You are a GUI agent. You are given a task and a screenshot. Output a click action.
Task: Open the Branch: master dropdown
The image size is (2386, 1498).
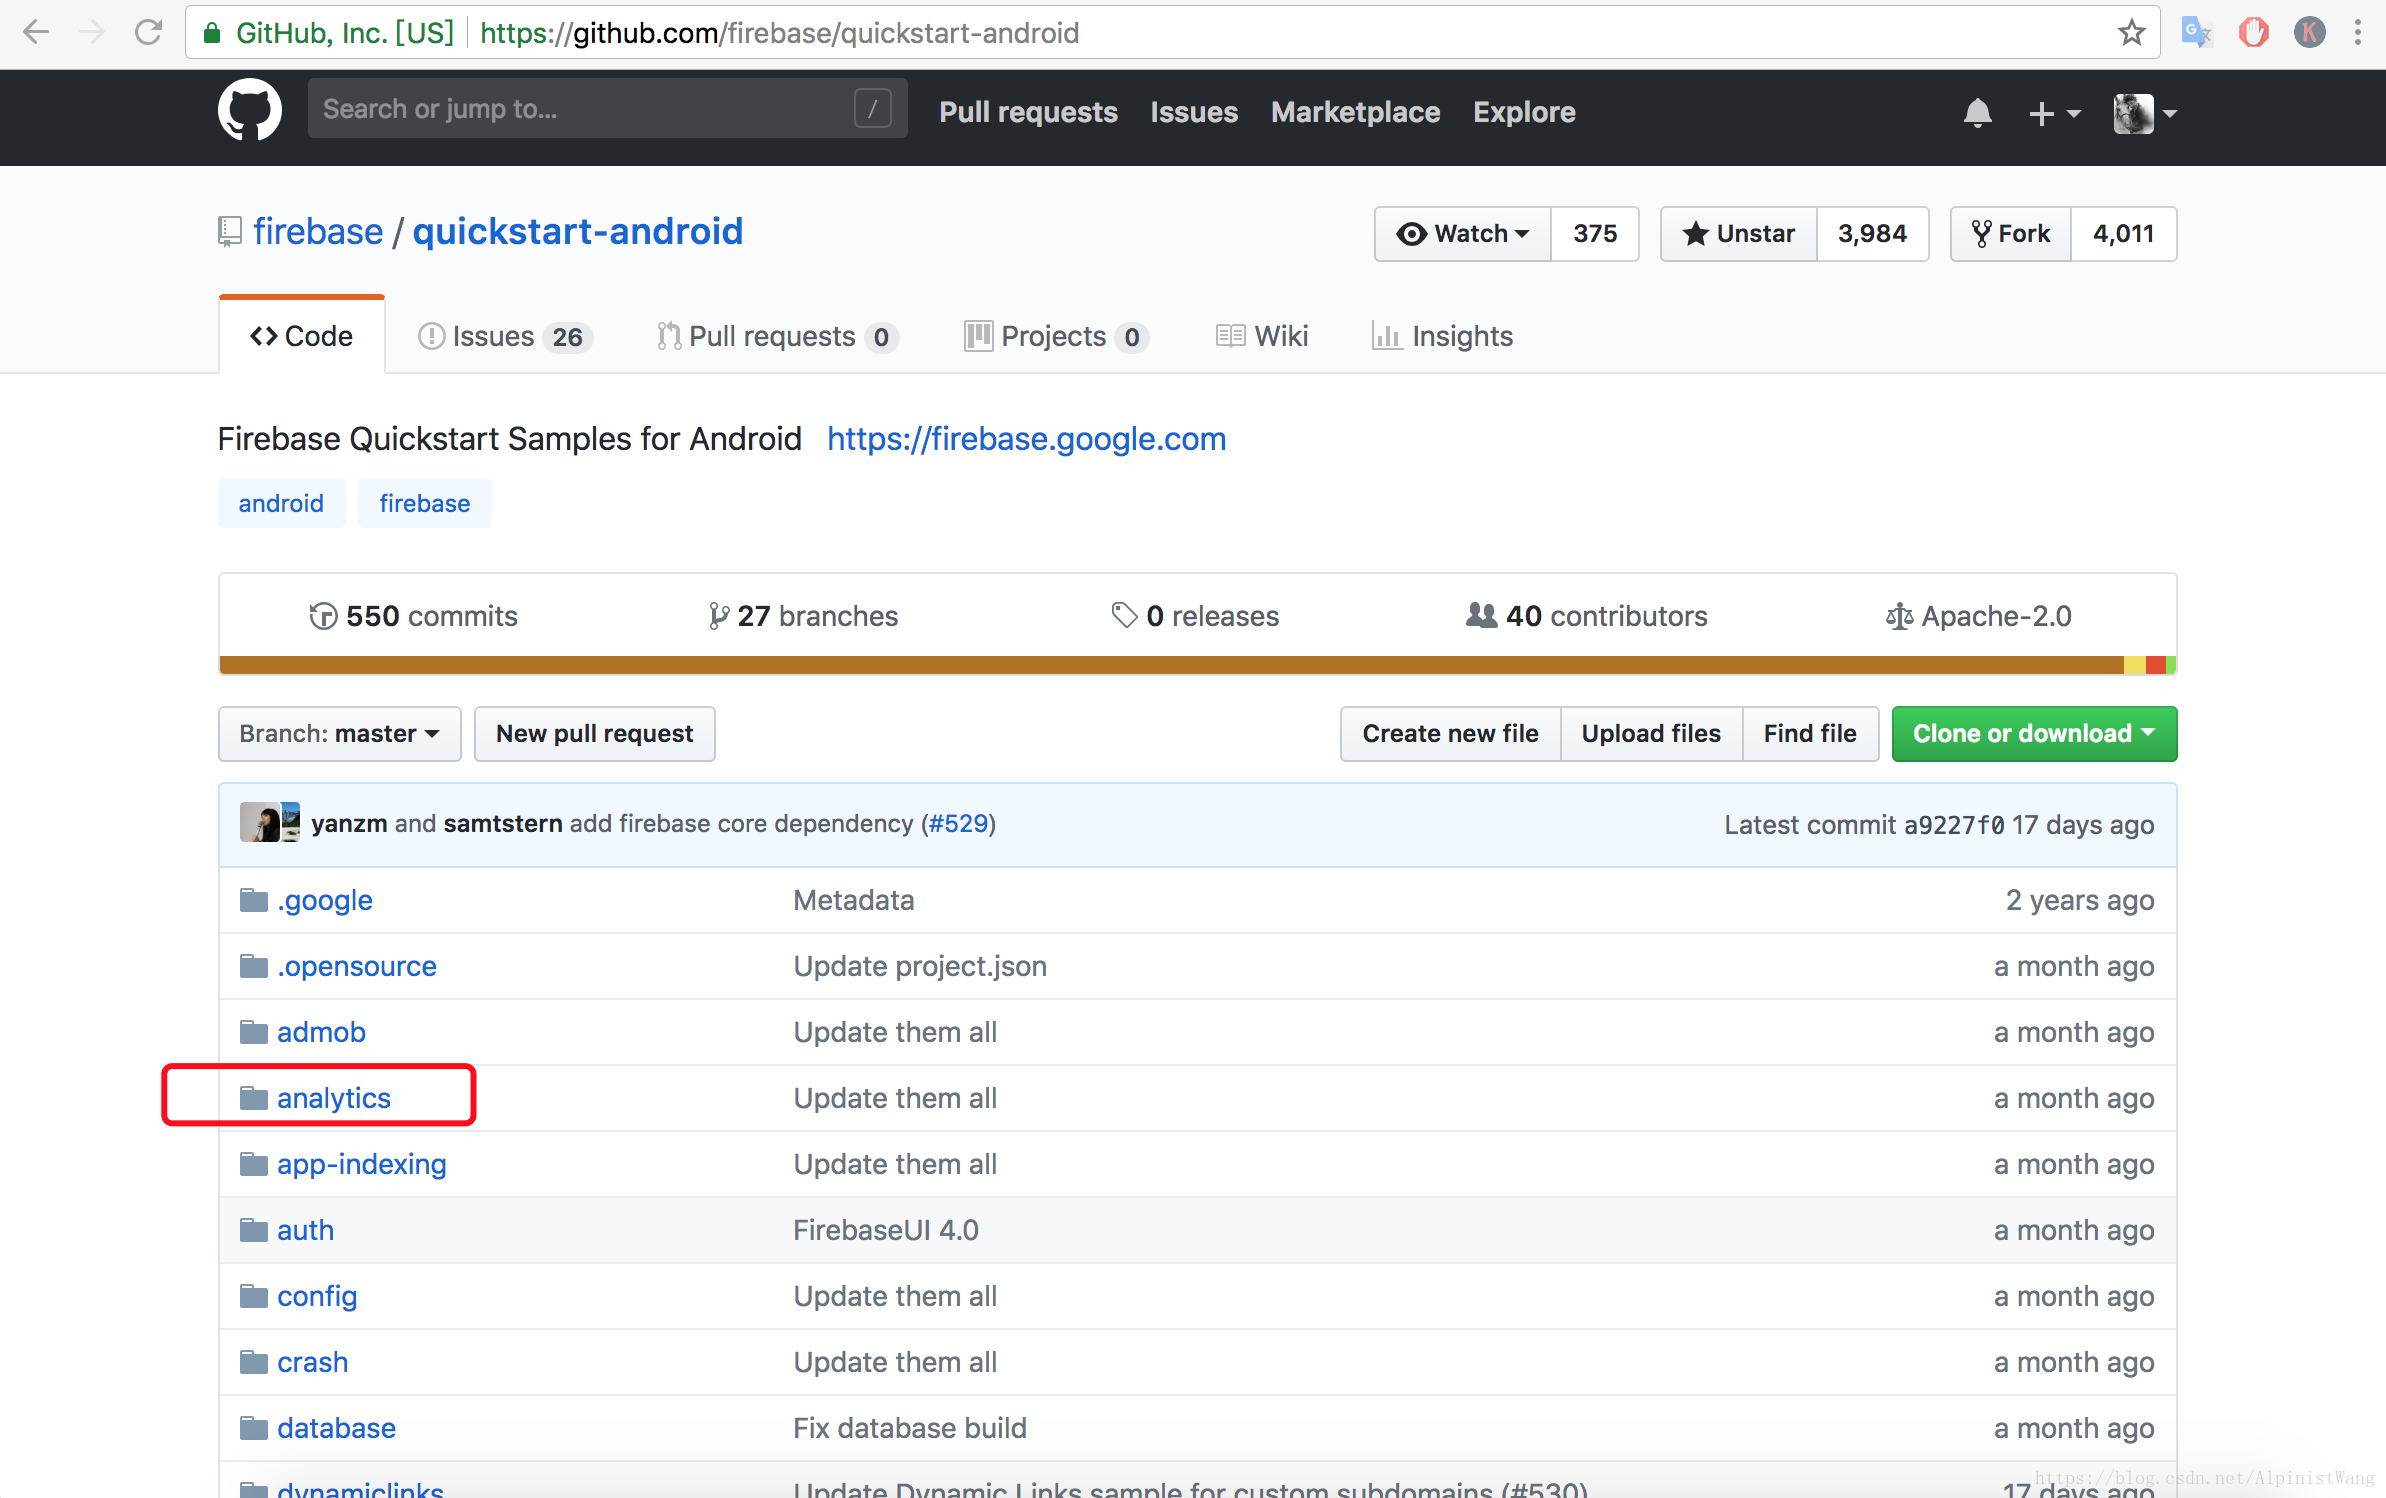[339, 733]
